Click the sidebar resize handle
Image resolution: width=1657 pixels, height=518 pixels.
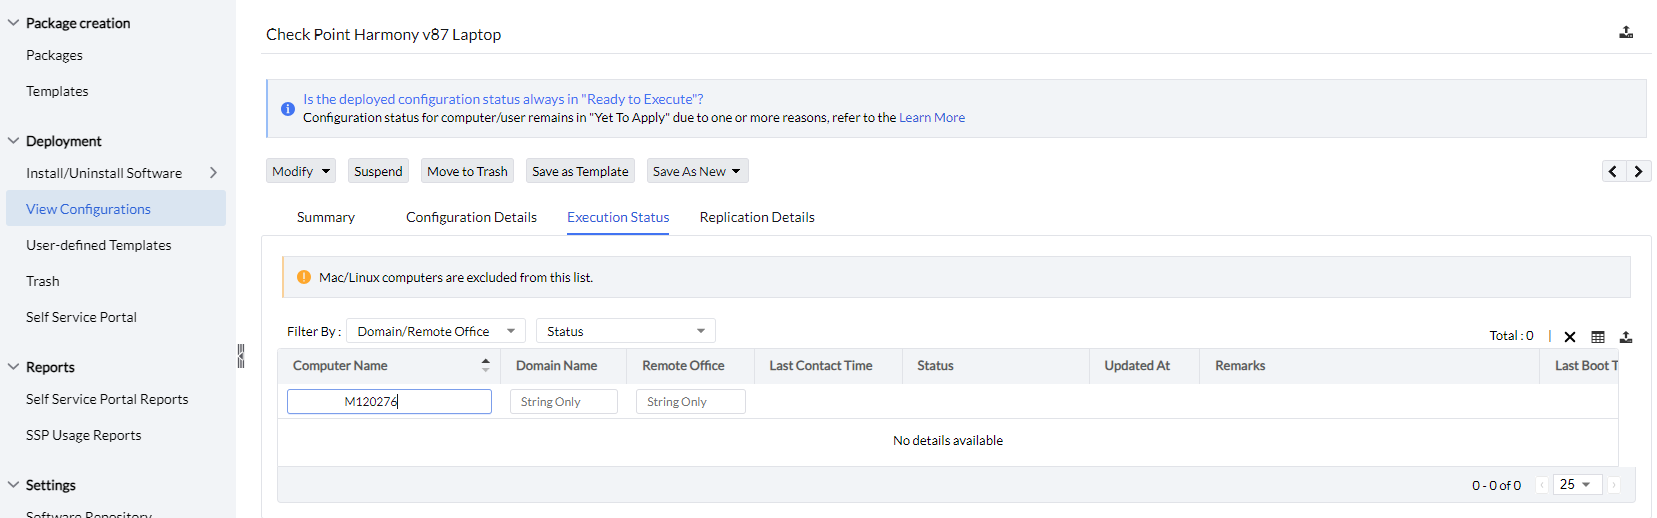pos(240,356)
